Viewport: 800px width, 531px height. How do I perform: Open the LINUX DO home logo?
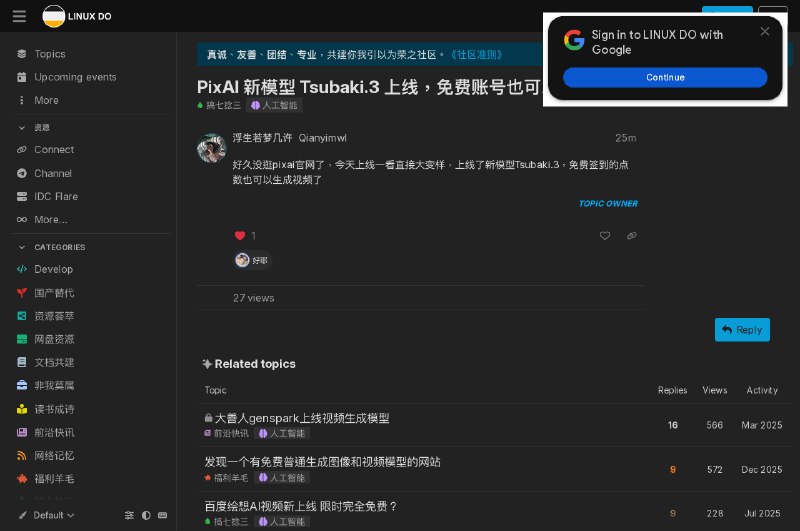pyautogui.click(x=77, y=16)
